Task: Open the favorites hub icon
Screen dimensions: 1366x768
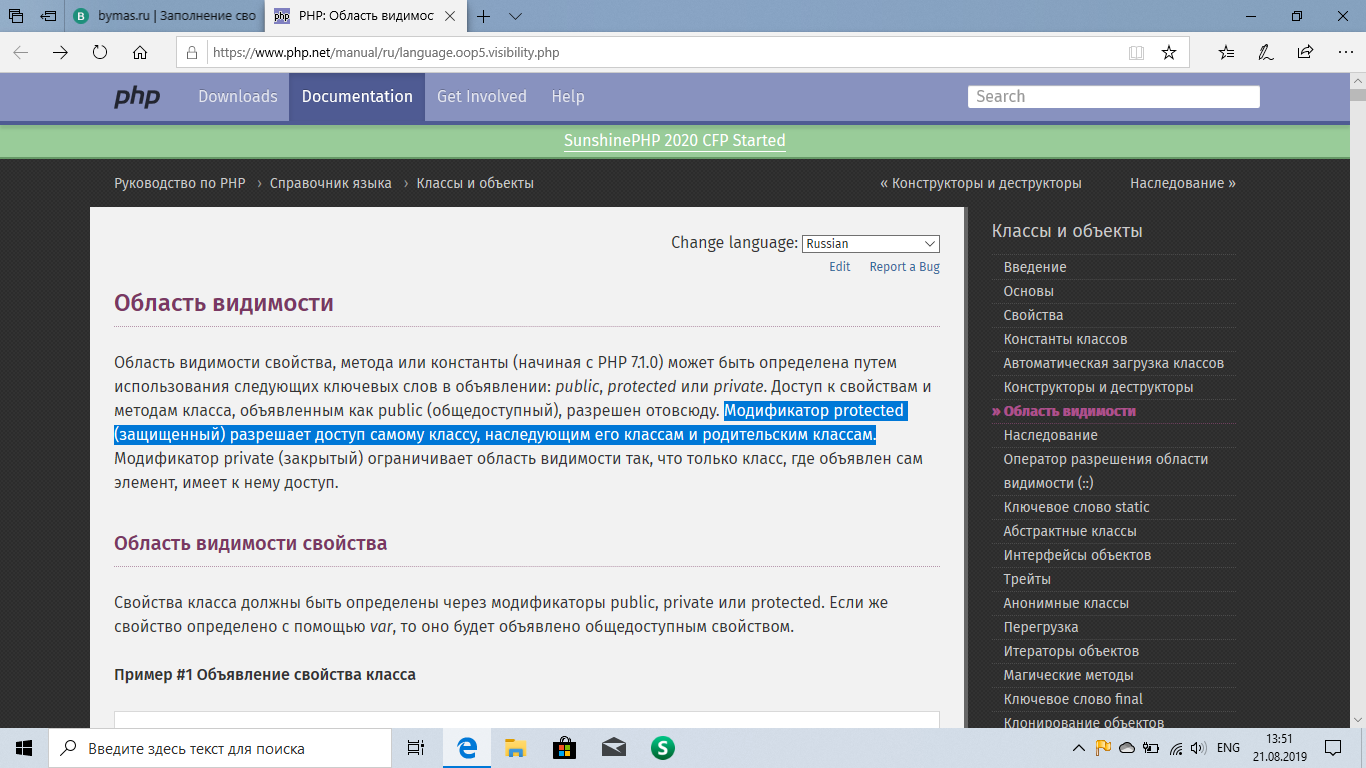Action: 1227,52
